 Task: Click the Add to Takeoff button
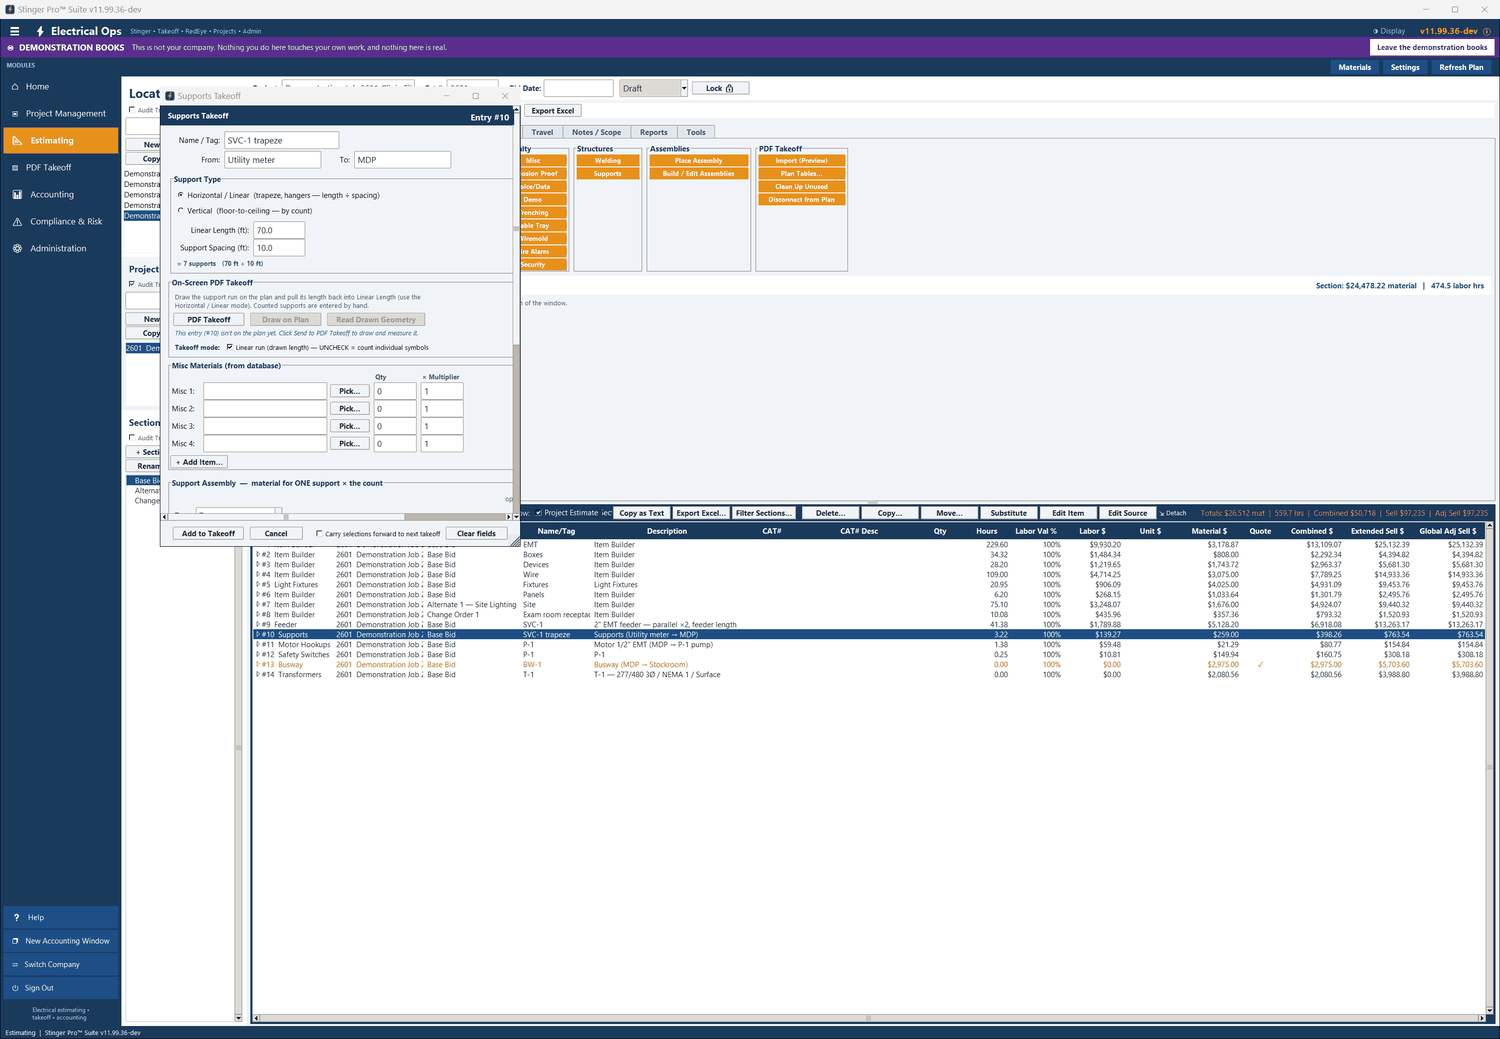(x=208, y=534)
